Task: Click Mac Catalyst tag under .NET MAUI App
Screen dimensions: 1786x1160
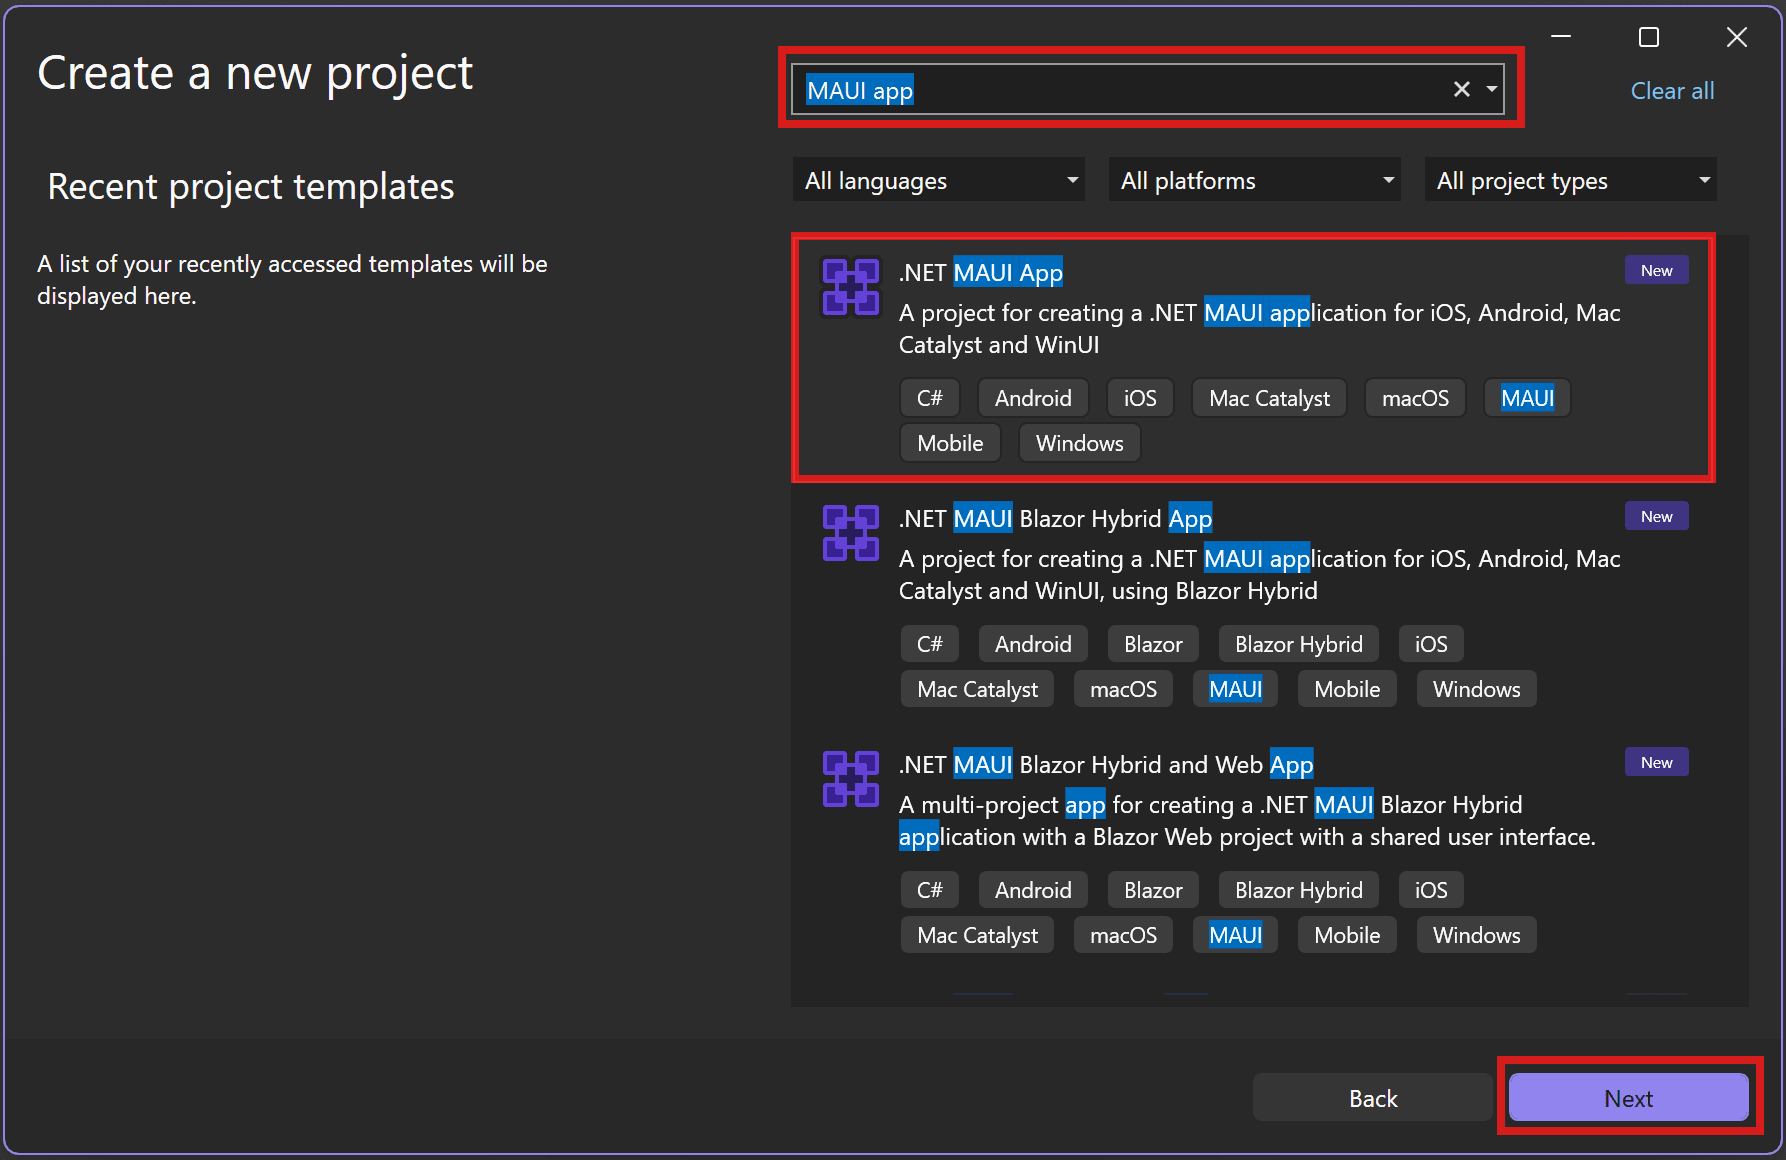Action: (1269, 398)
